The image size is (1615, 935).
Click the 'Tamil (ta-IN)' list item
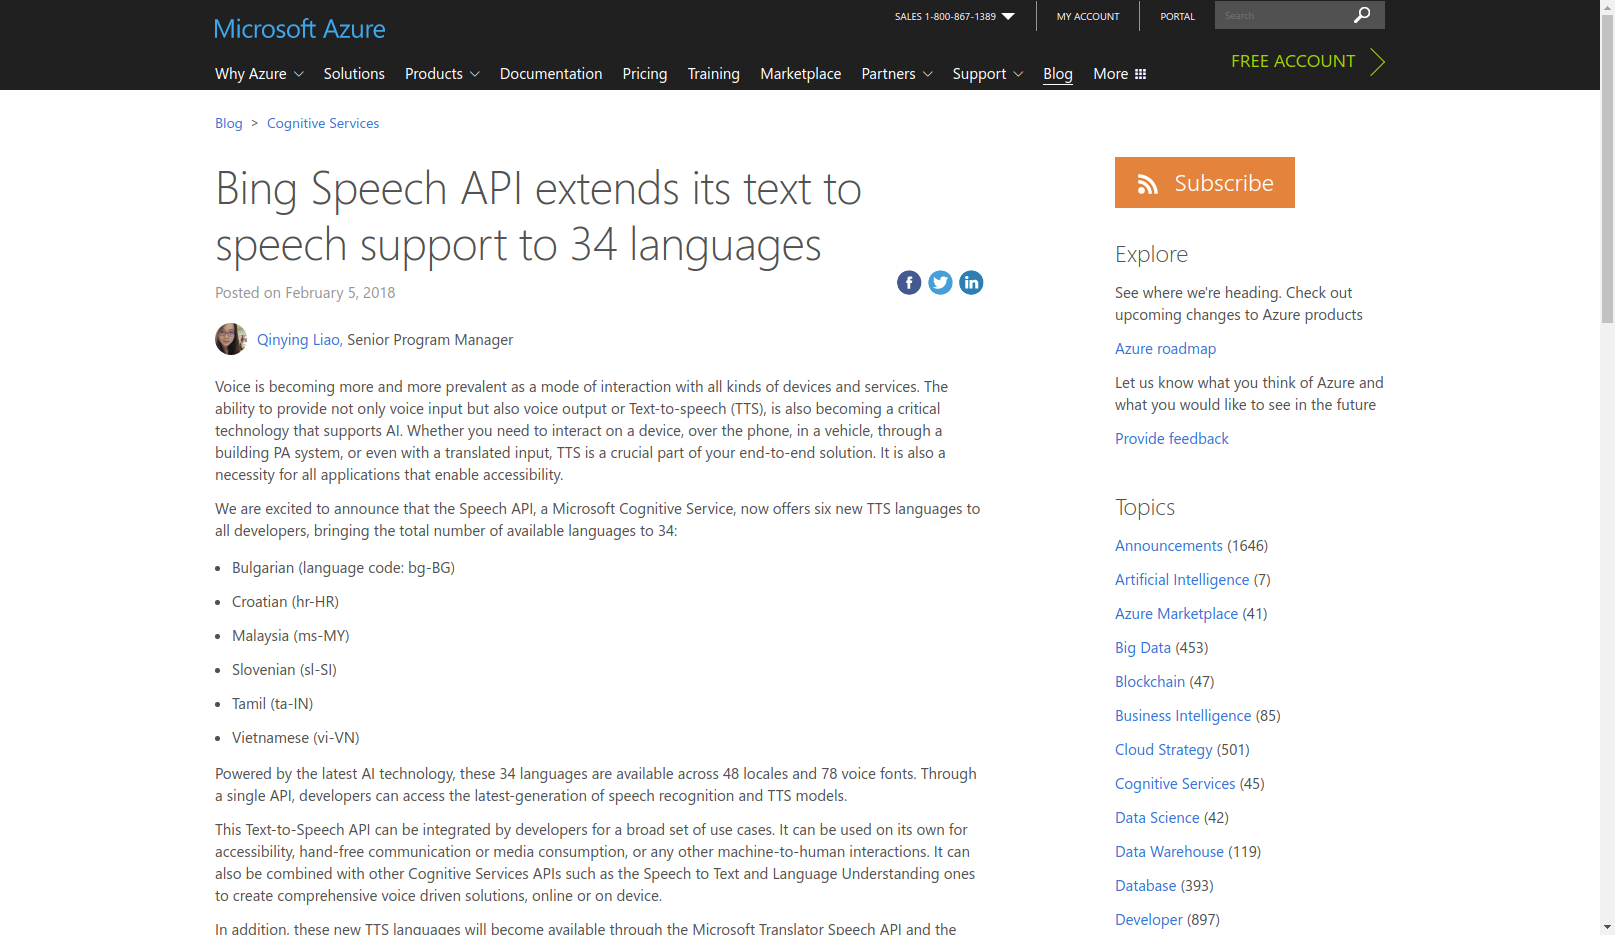click(272, 704)
